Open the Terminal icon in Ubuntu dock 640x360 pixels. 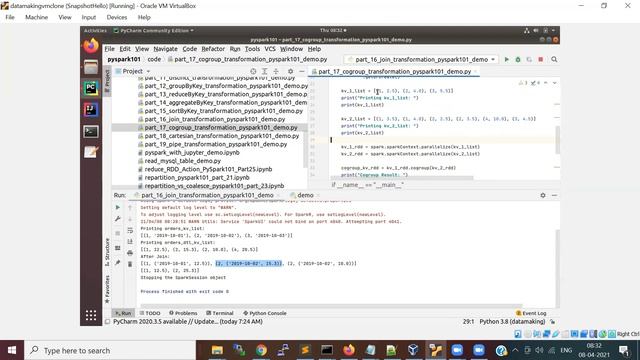coord(91,131)
